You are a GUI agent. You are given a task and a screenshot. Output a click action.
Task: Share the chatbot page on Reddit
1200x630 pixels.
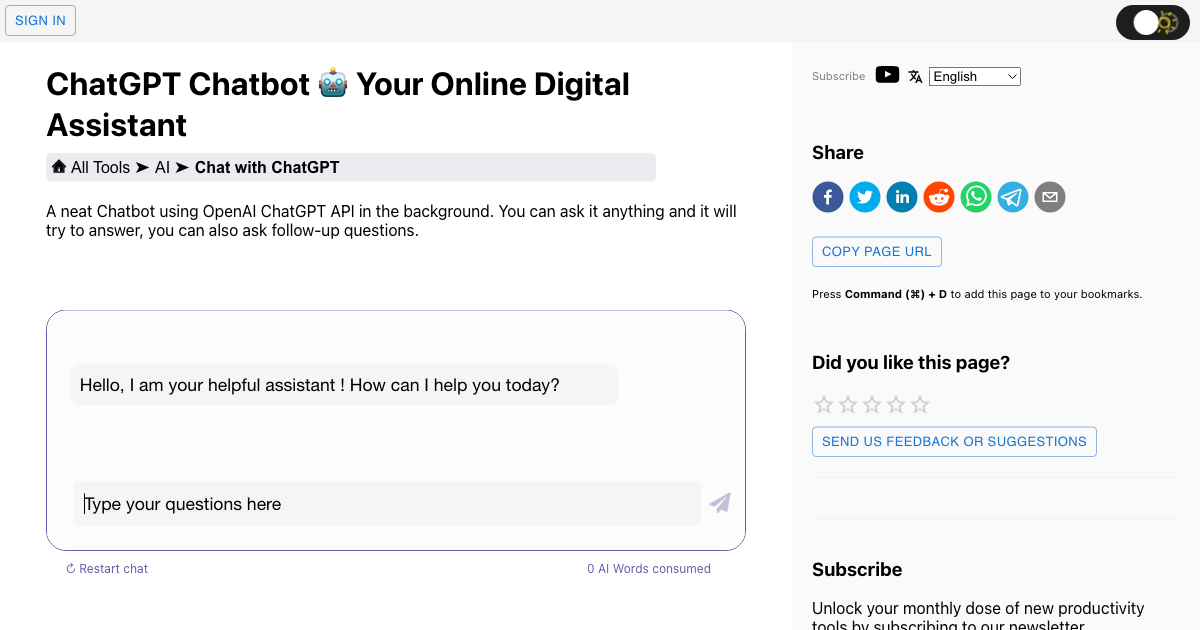pos(938,197)
